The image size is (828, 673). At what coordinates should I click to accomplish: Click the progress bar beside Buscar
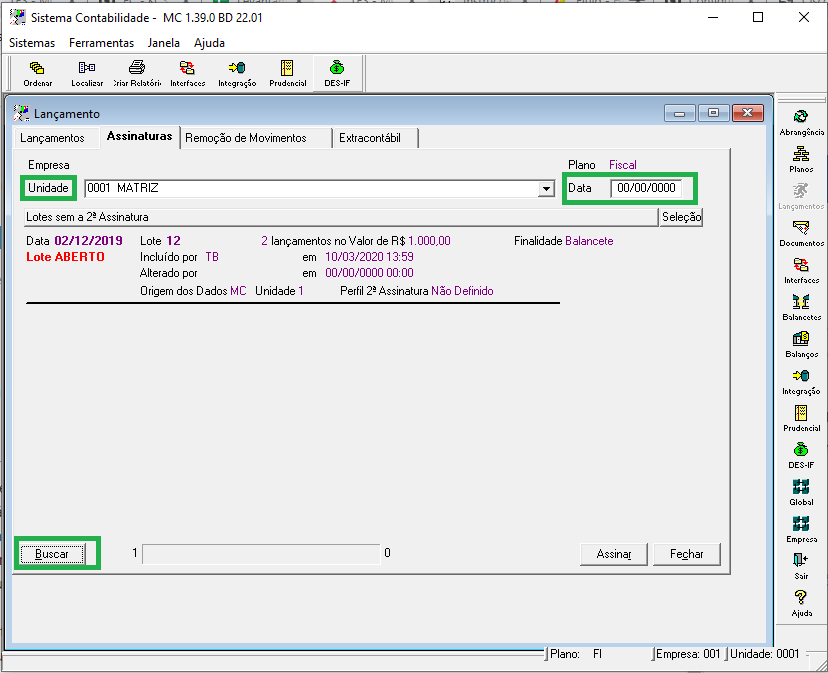[x=261, y=554]
